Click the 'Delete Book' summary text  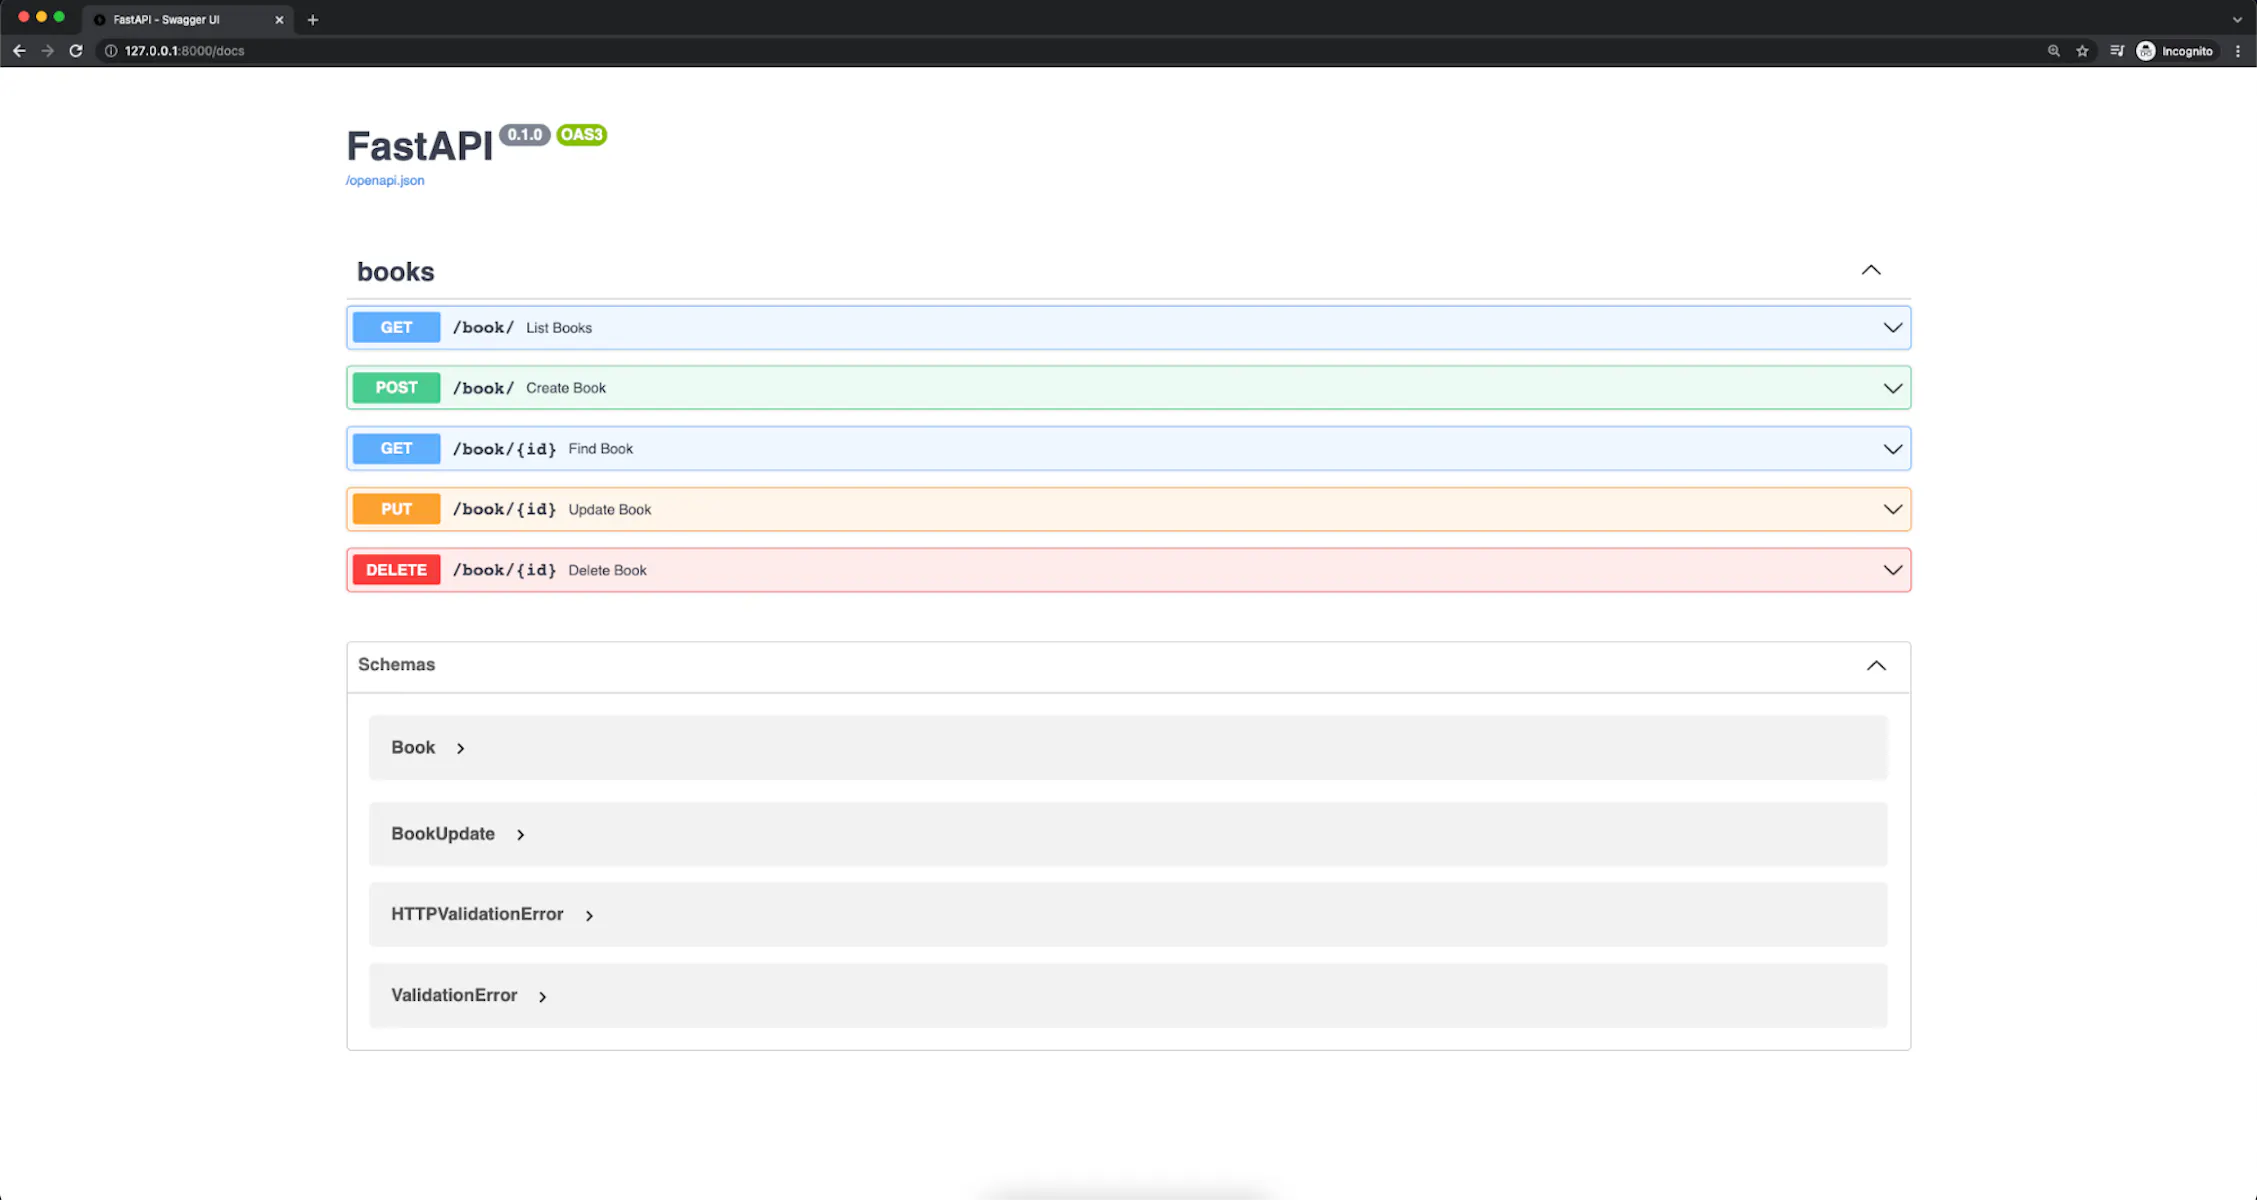607,570
